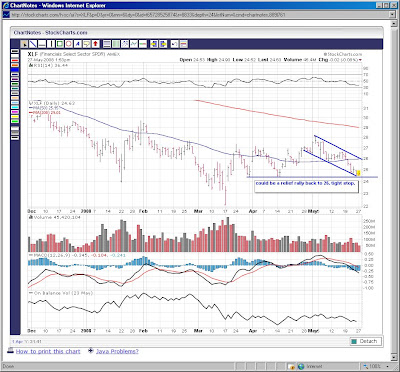Click the printer icon beside print link

point(10,351)
